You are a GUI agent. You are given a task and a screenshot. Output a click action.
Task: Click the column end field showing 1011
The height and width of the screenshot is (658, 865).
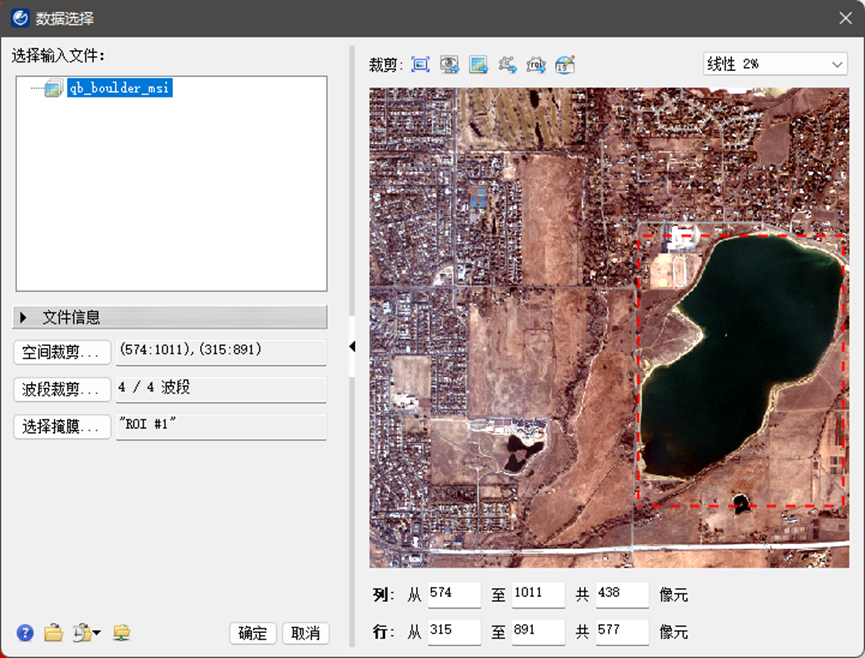538,595
